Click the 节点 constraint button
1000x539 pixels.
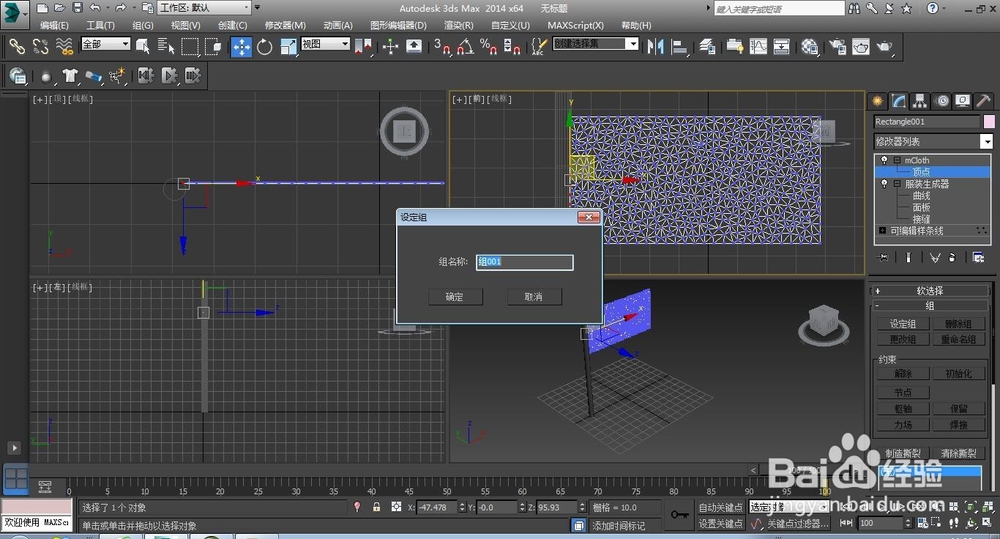click(x=903, y=392)
